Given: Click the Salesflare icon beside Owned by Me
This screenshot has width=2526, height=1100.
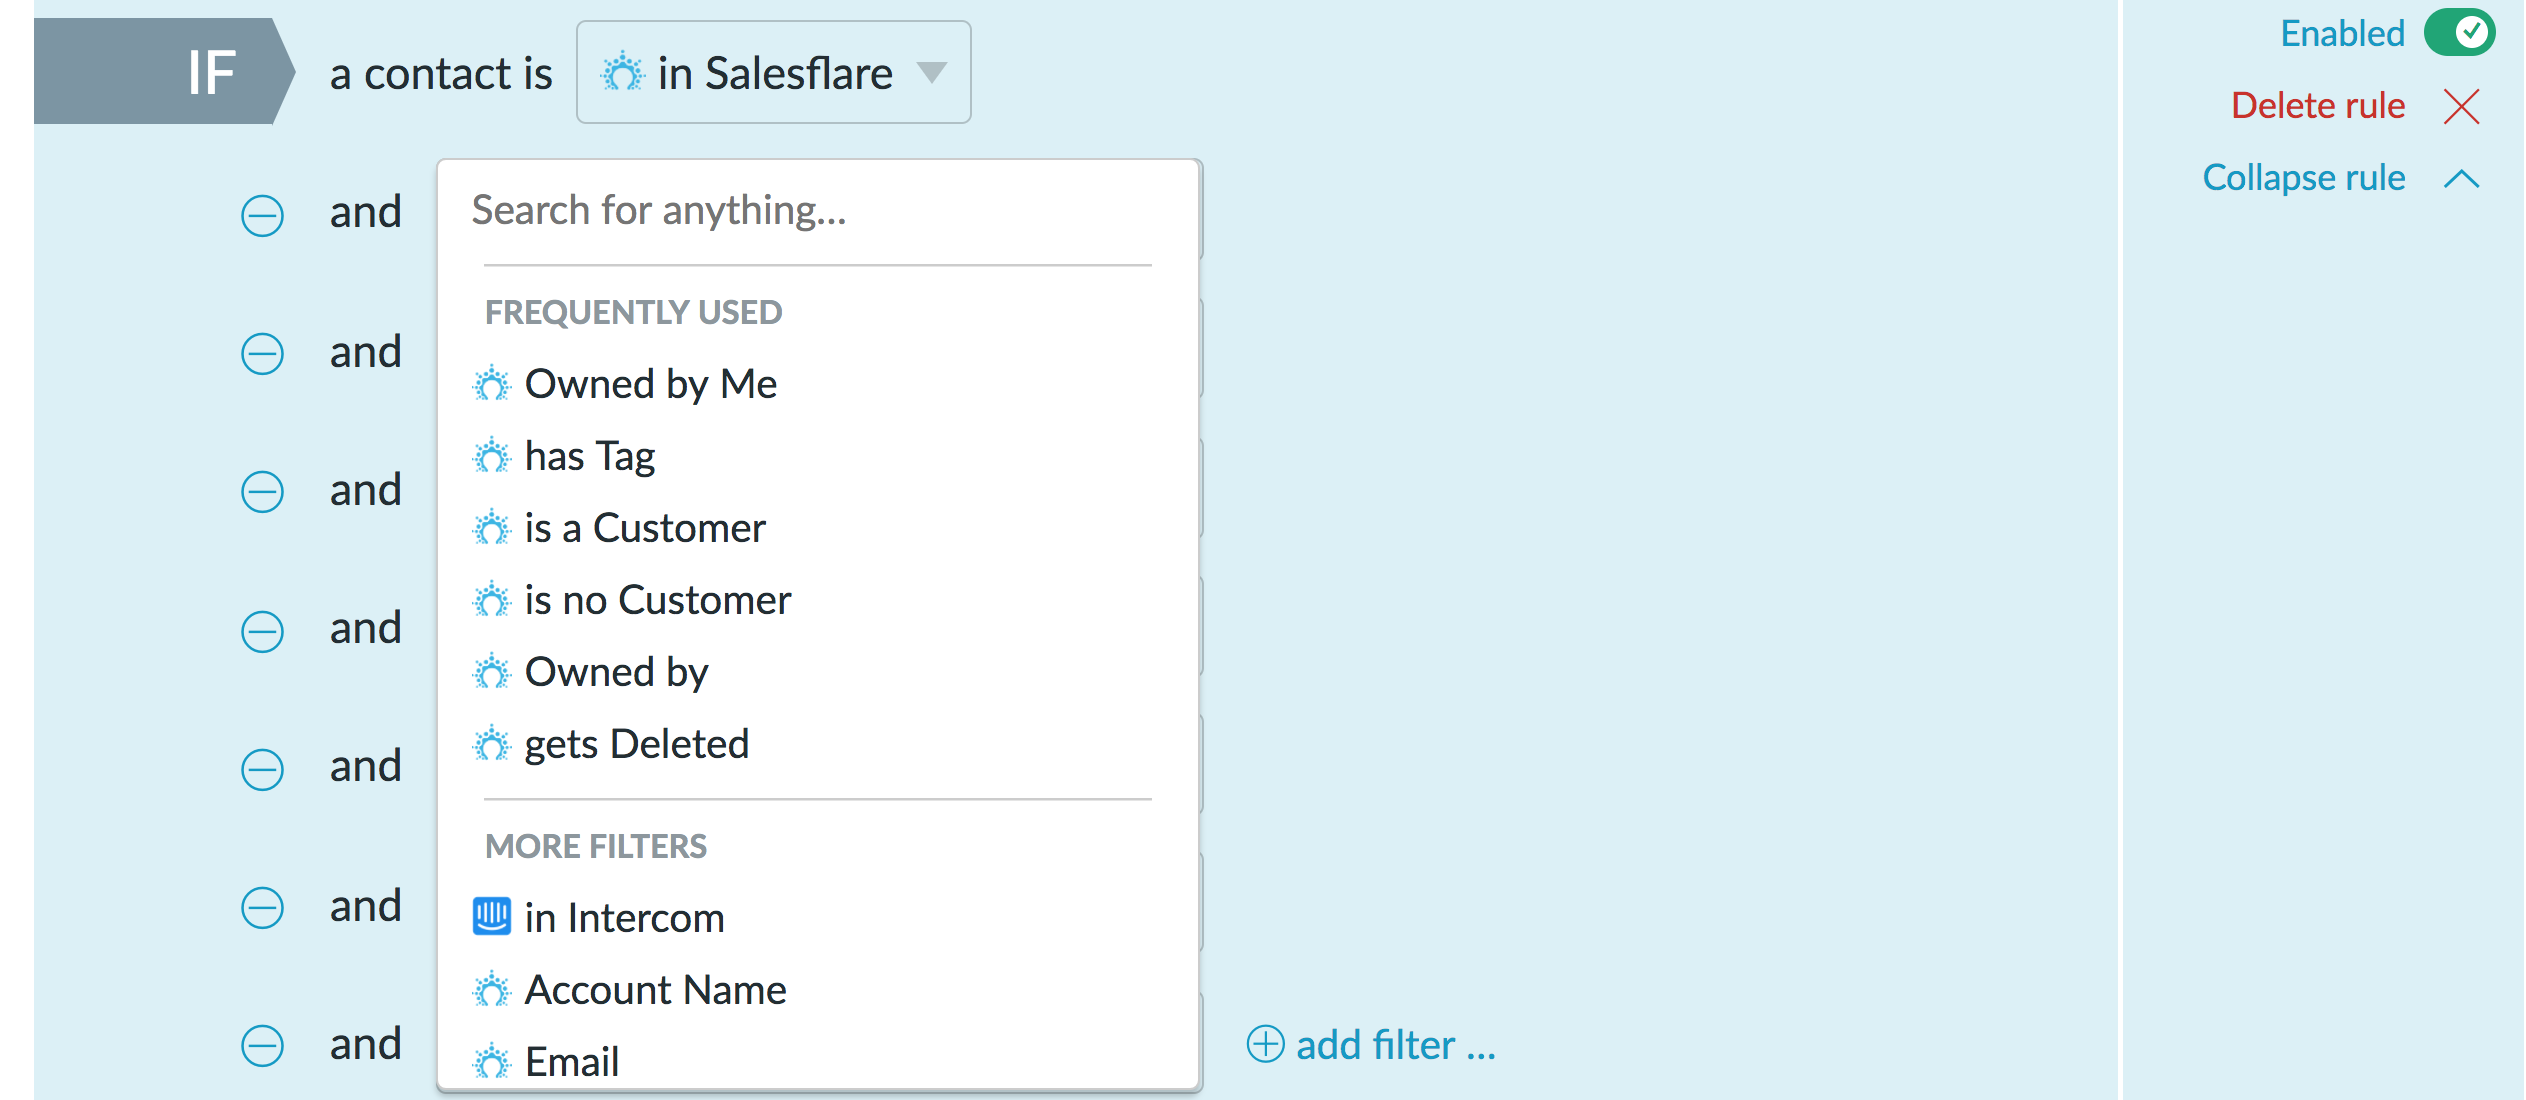Looking at the screenshot, I should [491, 384].
